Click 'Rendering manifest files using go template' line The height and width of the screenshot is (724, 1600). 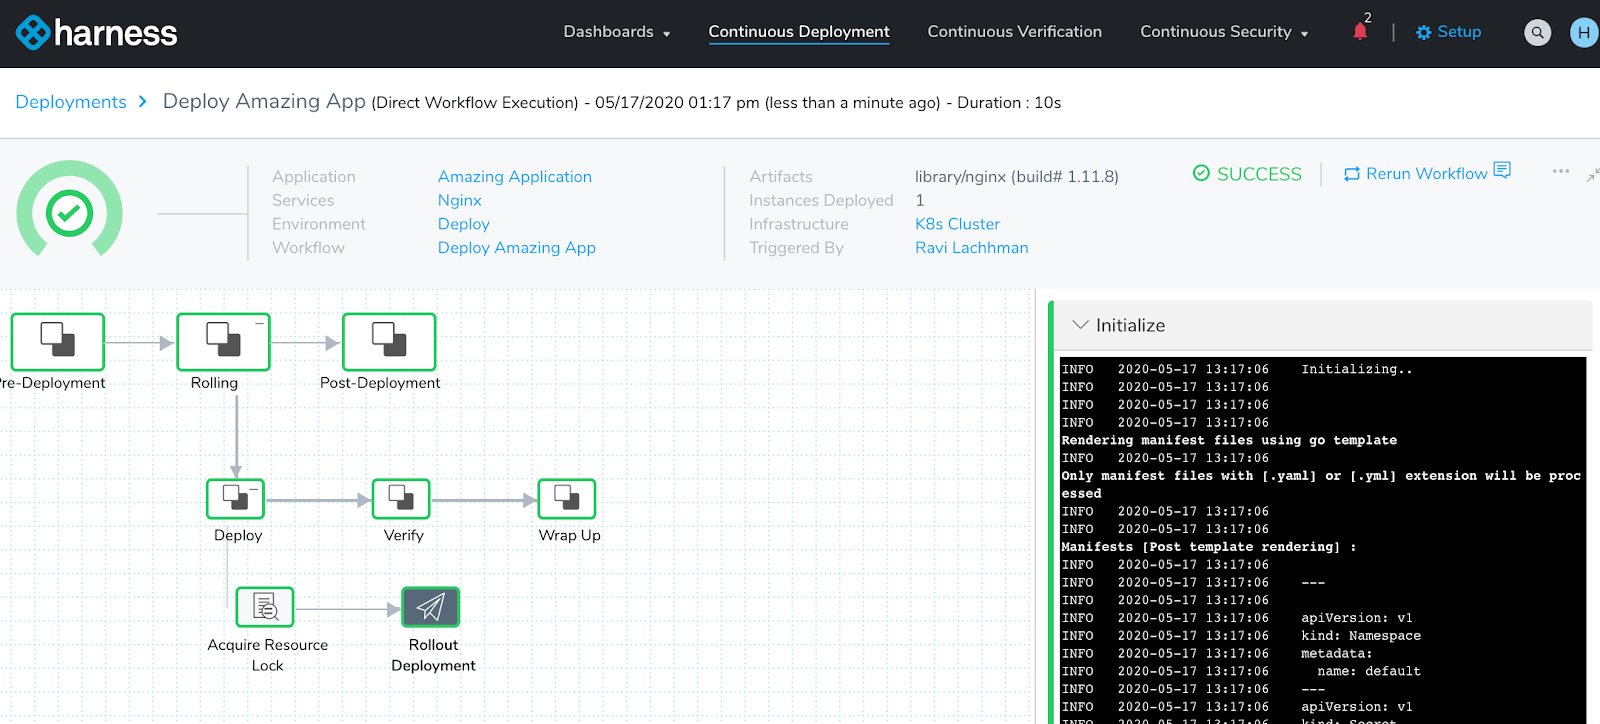(1229, 441)
